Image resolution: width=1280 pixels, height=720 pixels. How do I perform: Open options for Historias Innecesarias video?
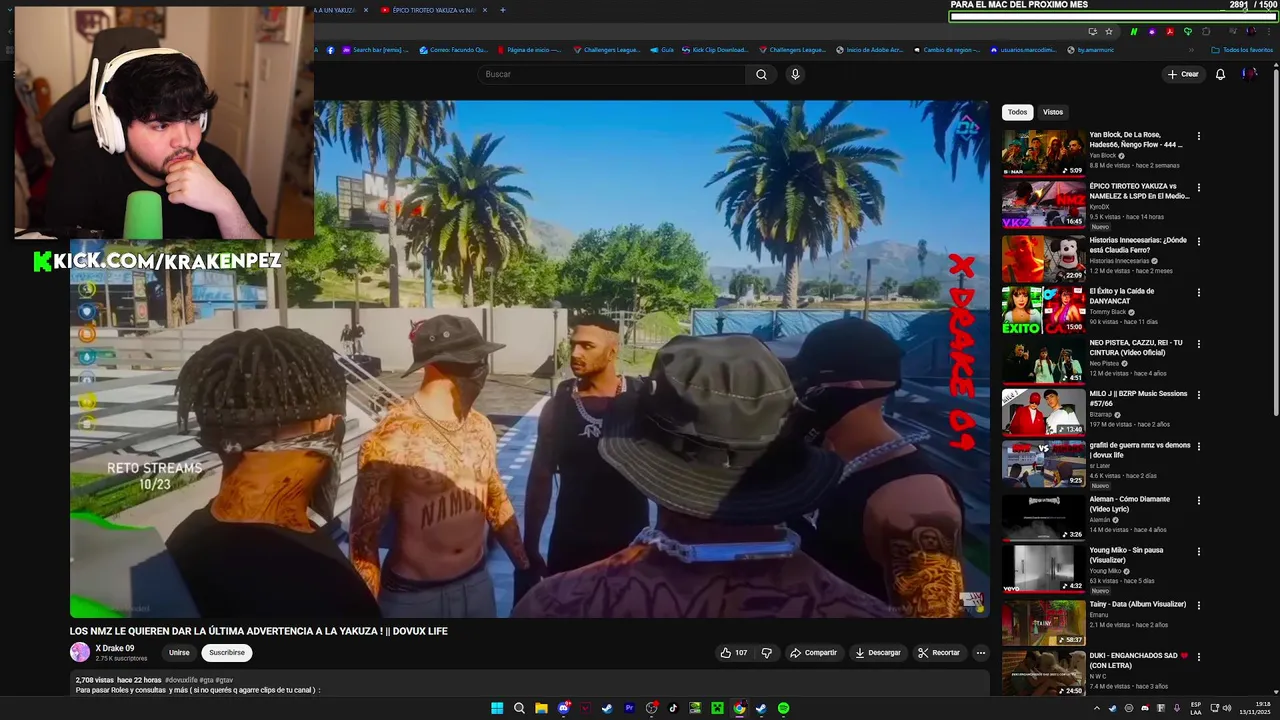tap(1199, 241)
